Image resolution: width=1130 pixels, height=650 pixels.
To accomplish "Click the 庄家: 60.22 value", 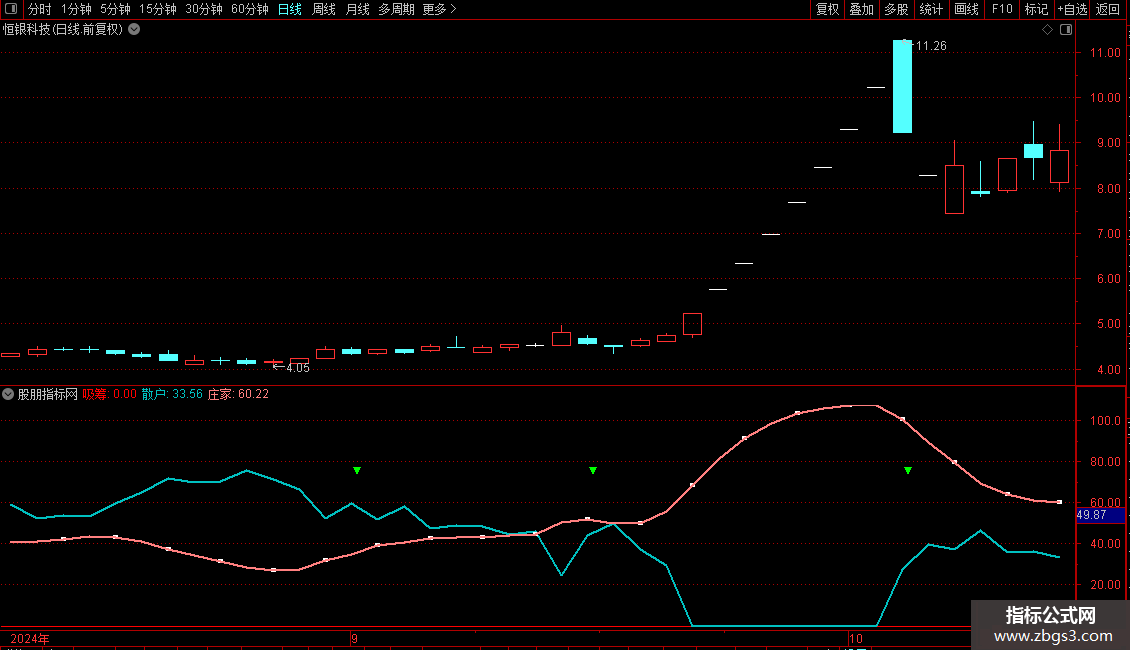I will [239, 394].
